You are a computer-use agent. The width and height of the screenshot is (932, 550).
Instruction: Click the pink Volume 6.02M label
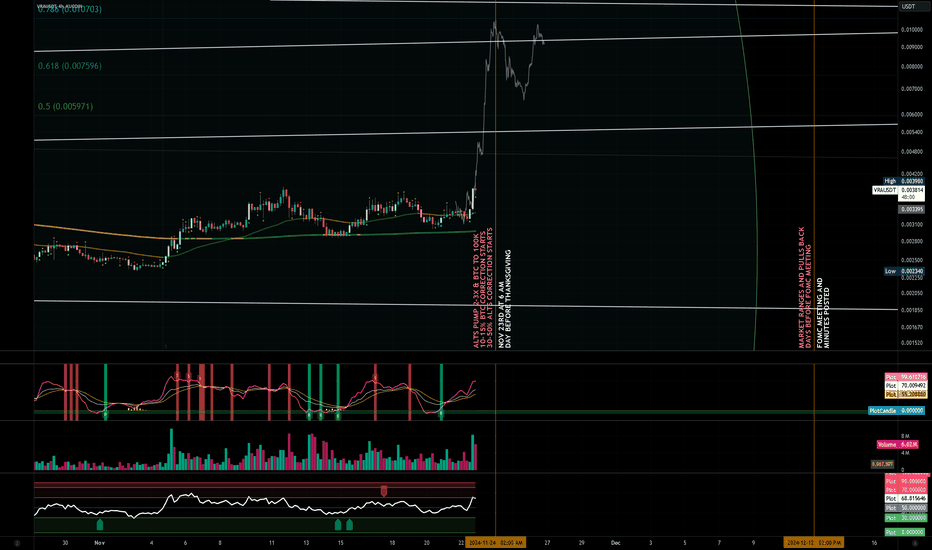tap(898, 444)
